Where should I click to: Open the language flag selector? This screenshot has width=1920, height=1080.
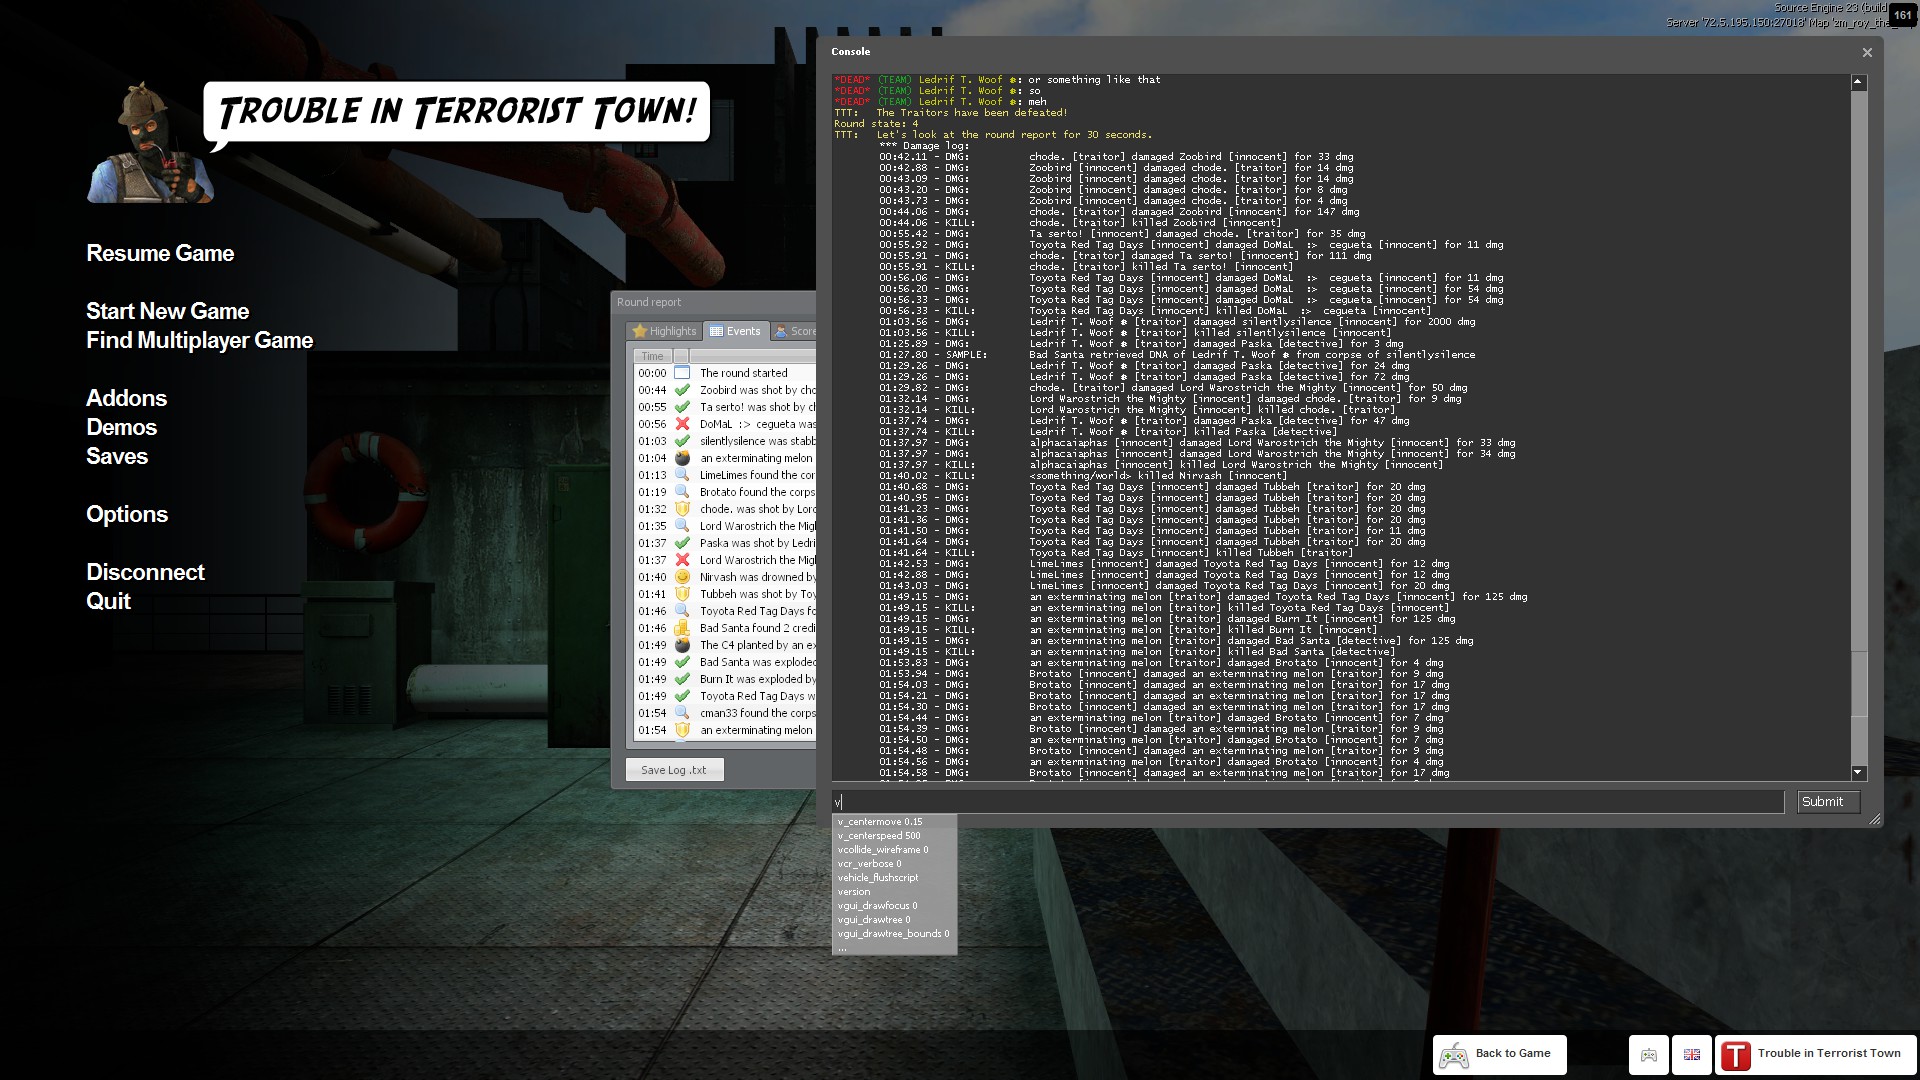(x=1692, y=1054)
